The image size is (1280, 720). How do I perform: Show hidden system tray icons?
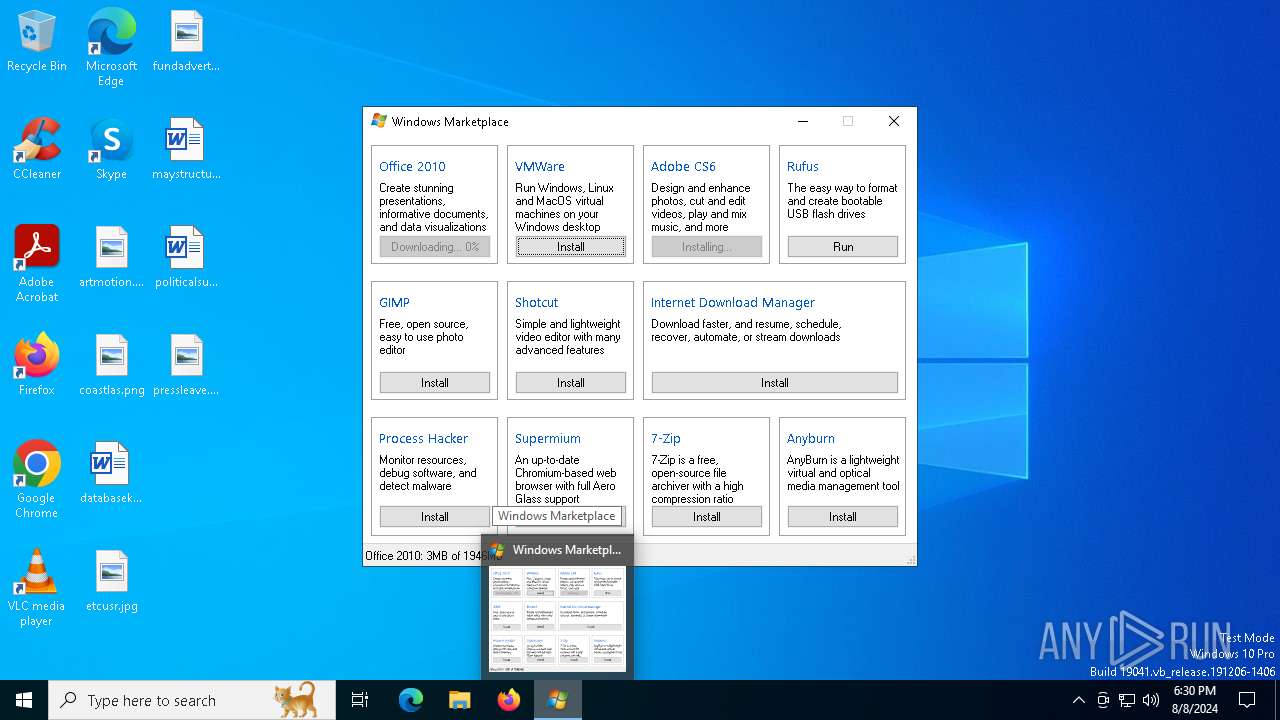coord(1078,700)
